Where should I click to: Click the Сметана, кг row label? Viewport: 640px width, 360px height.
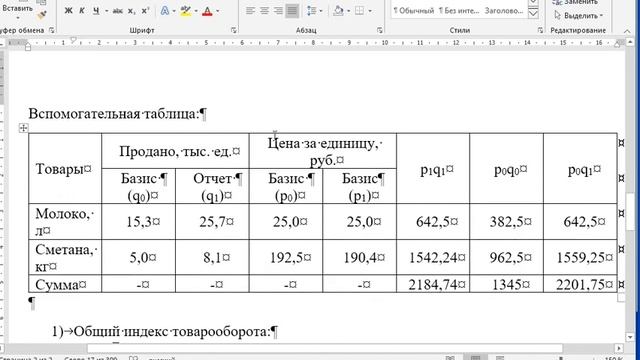click(x=65, y=257)
